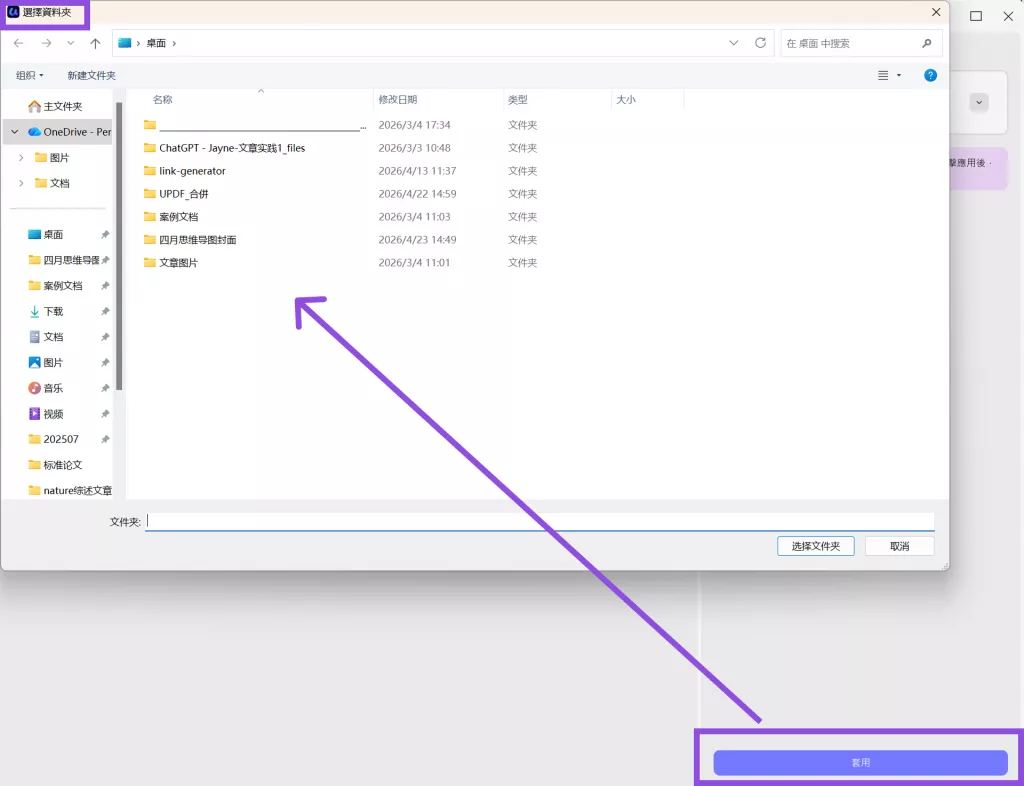
Task: Select the link-generator folder
Action: [x=185, y=171]
